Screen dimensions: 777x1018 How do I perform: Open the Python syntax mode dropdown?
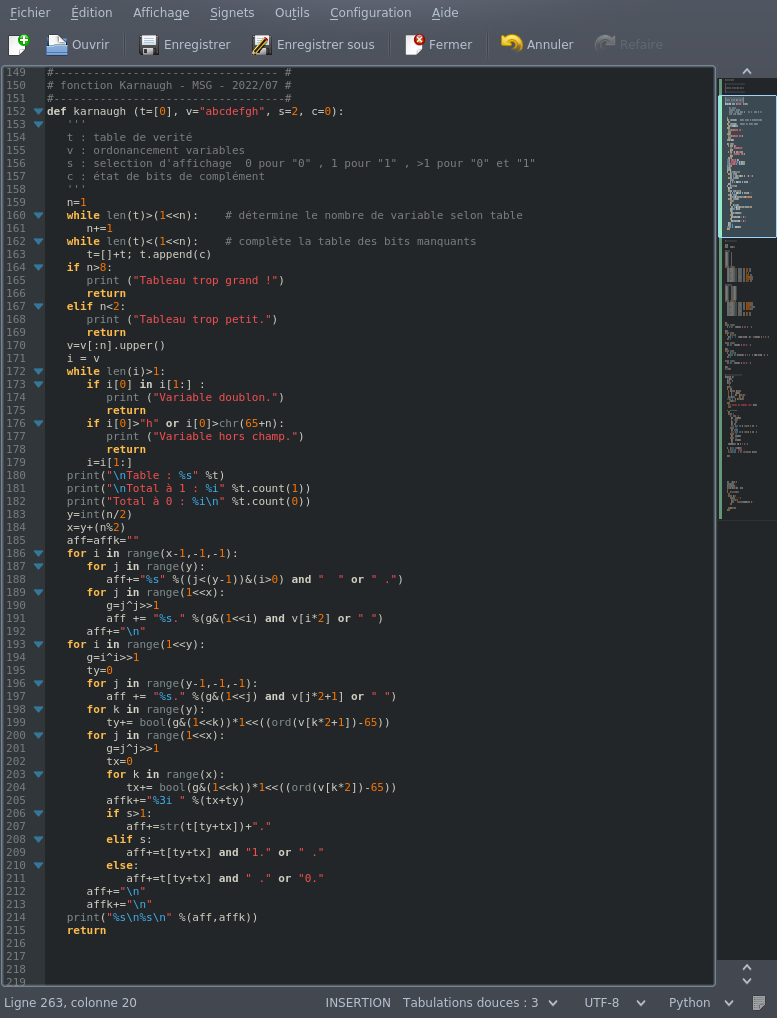(x=701, y=1002)
